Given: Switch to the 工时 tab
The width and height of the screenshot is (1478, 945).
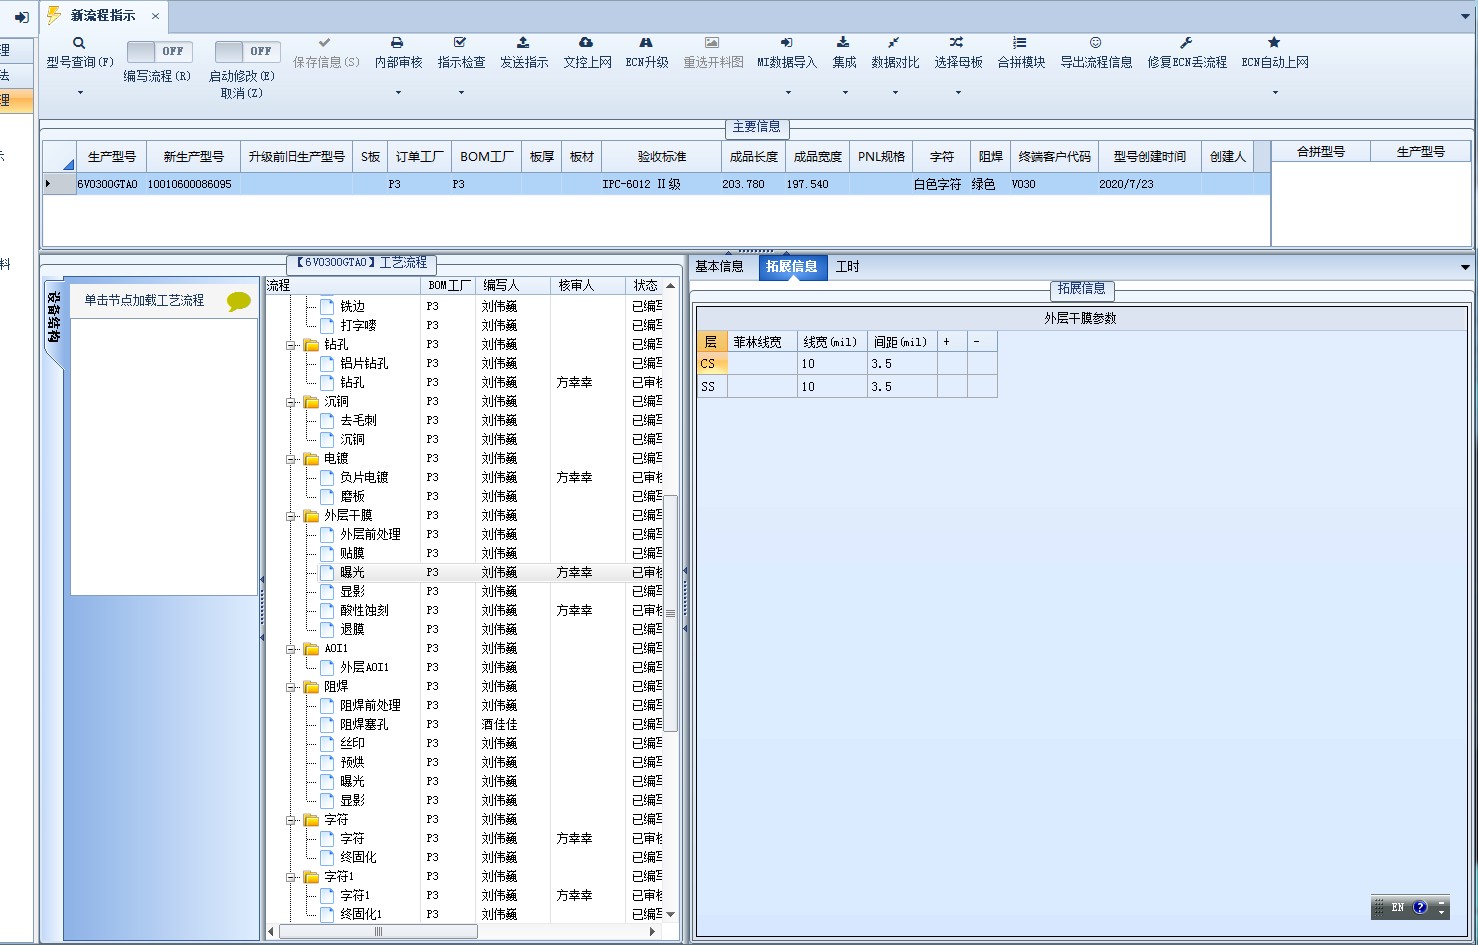Looking at the screenshot, I should click(847, 267).
